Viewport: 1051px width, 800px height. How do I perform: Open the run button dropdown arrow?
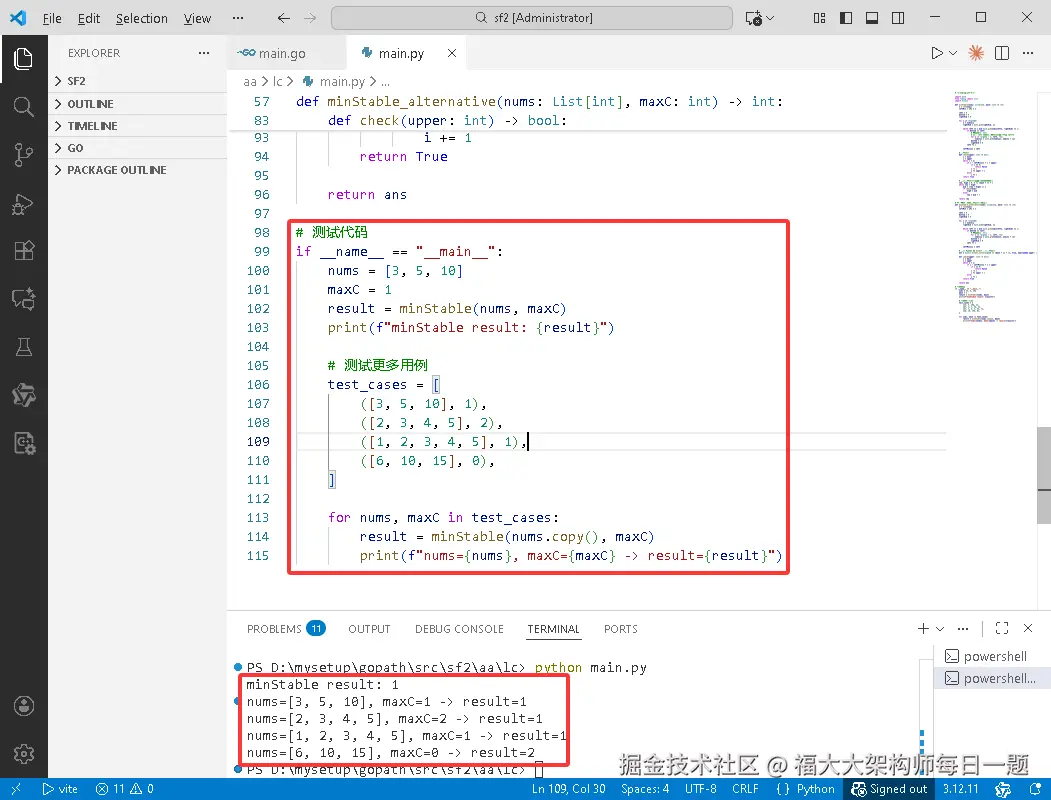(952, 53)
